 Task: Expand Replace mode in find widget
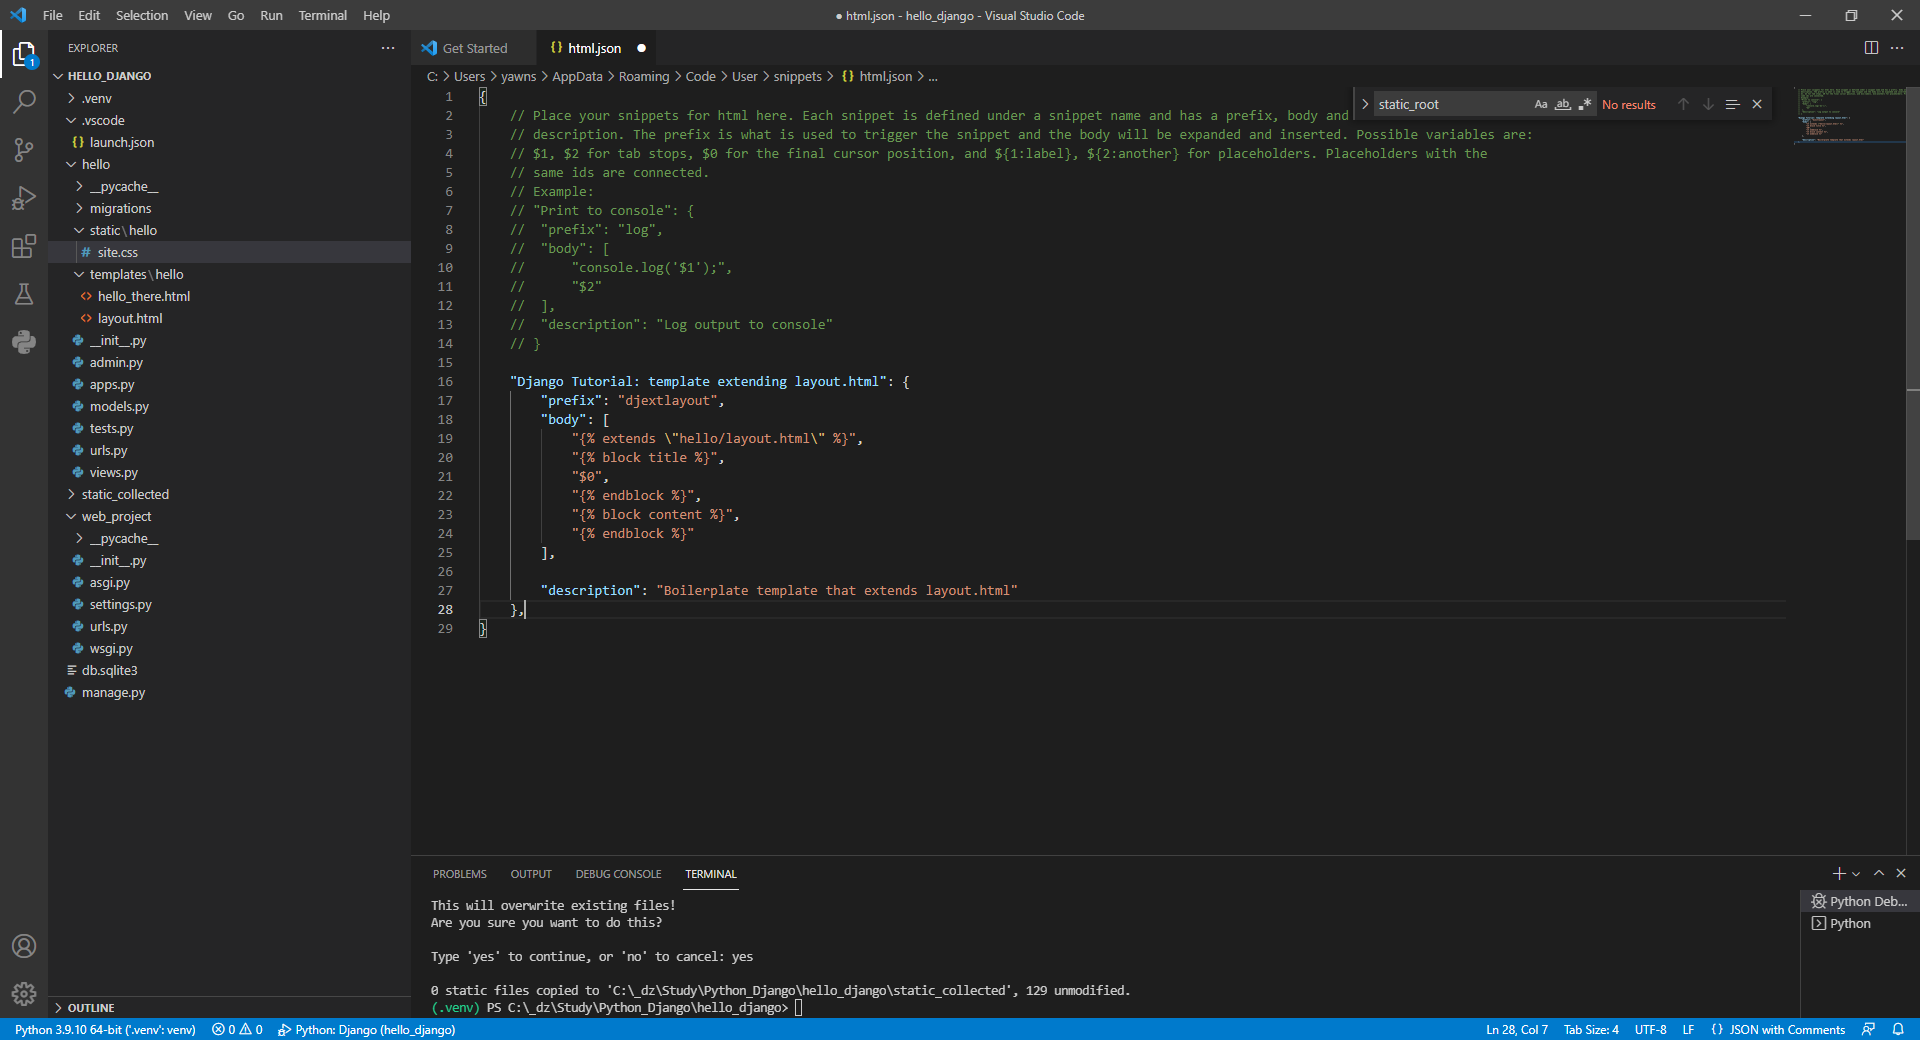pyautogui.click(x=1365, y=104)
